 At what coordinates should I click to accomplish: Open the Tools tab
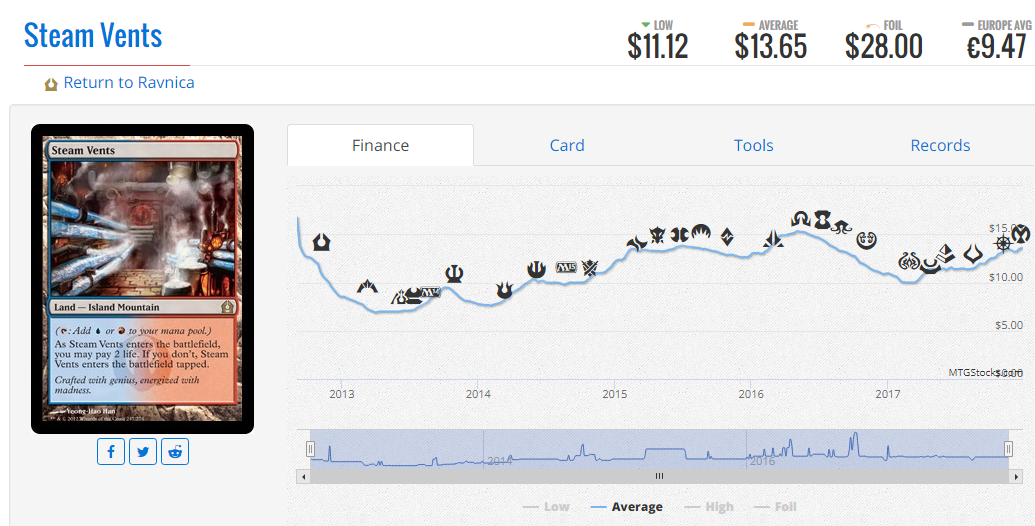tap(753, 145)
